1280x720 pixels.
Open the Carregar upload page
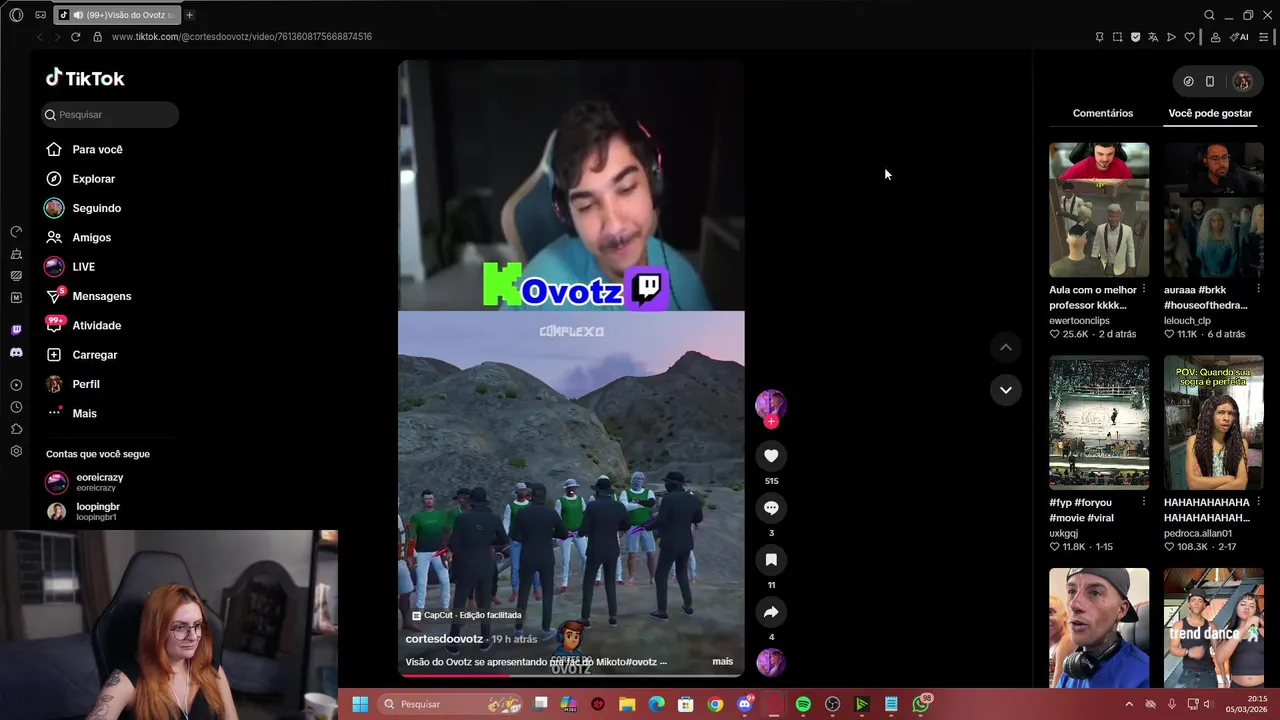(x=81, y=355)
